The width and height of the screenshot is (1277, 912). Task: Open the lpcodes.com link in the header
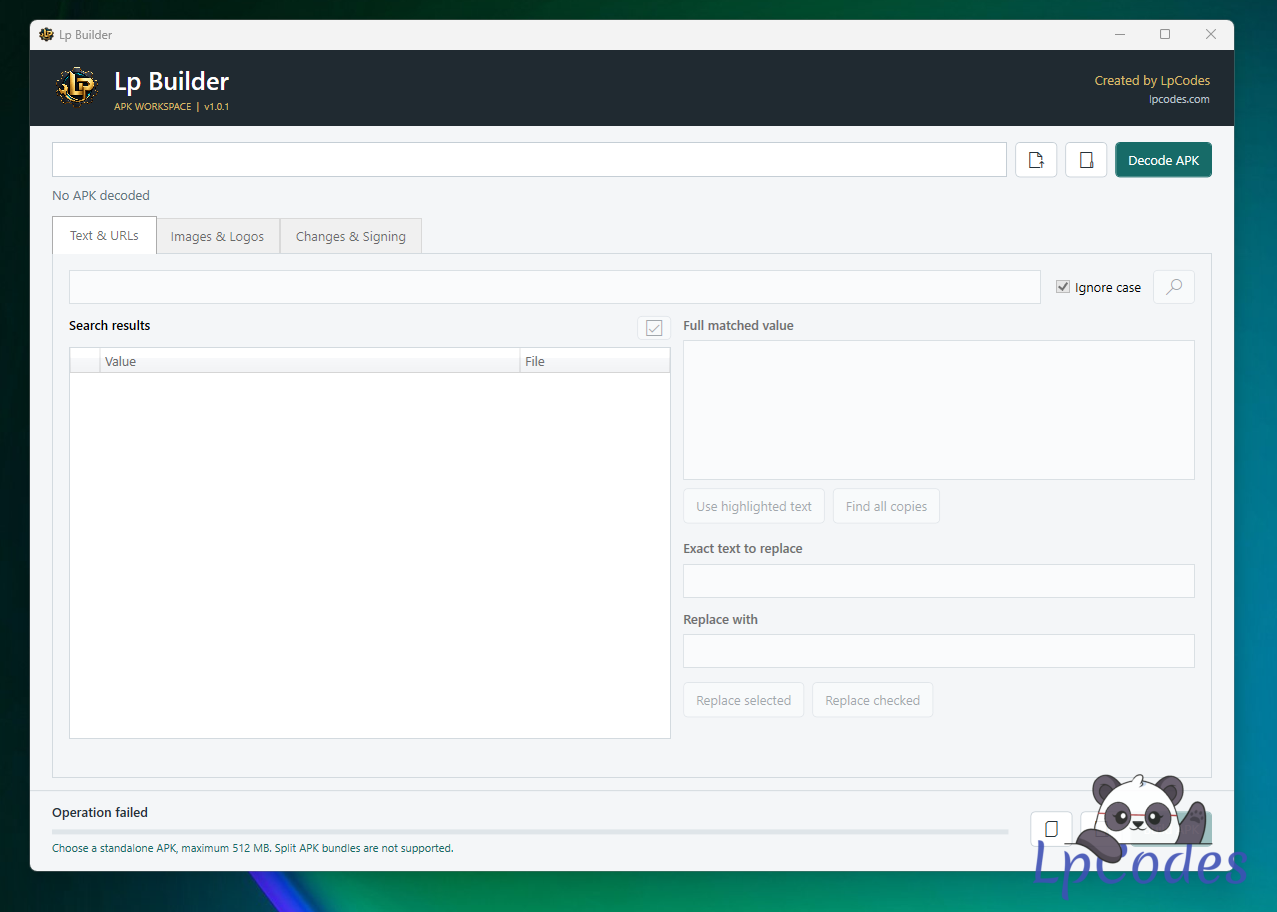point(1179,99)
